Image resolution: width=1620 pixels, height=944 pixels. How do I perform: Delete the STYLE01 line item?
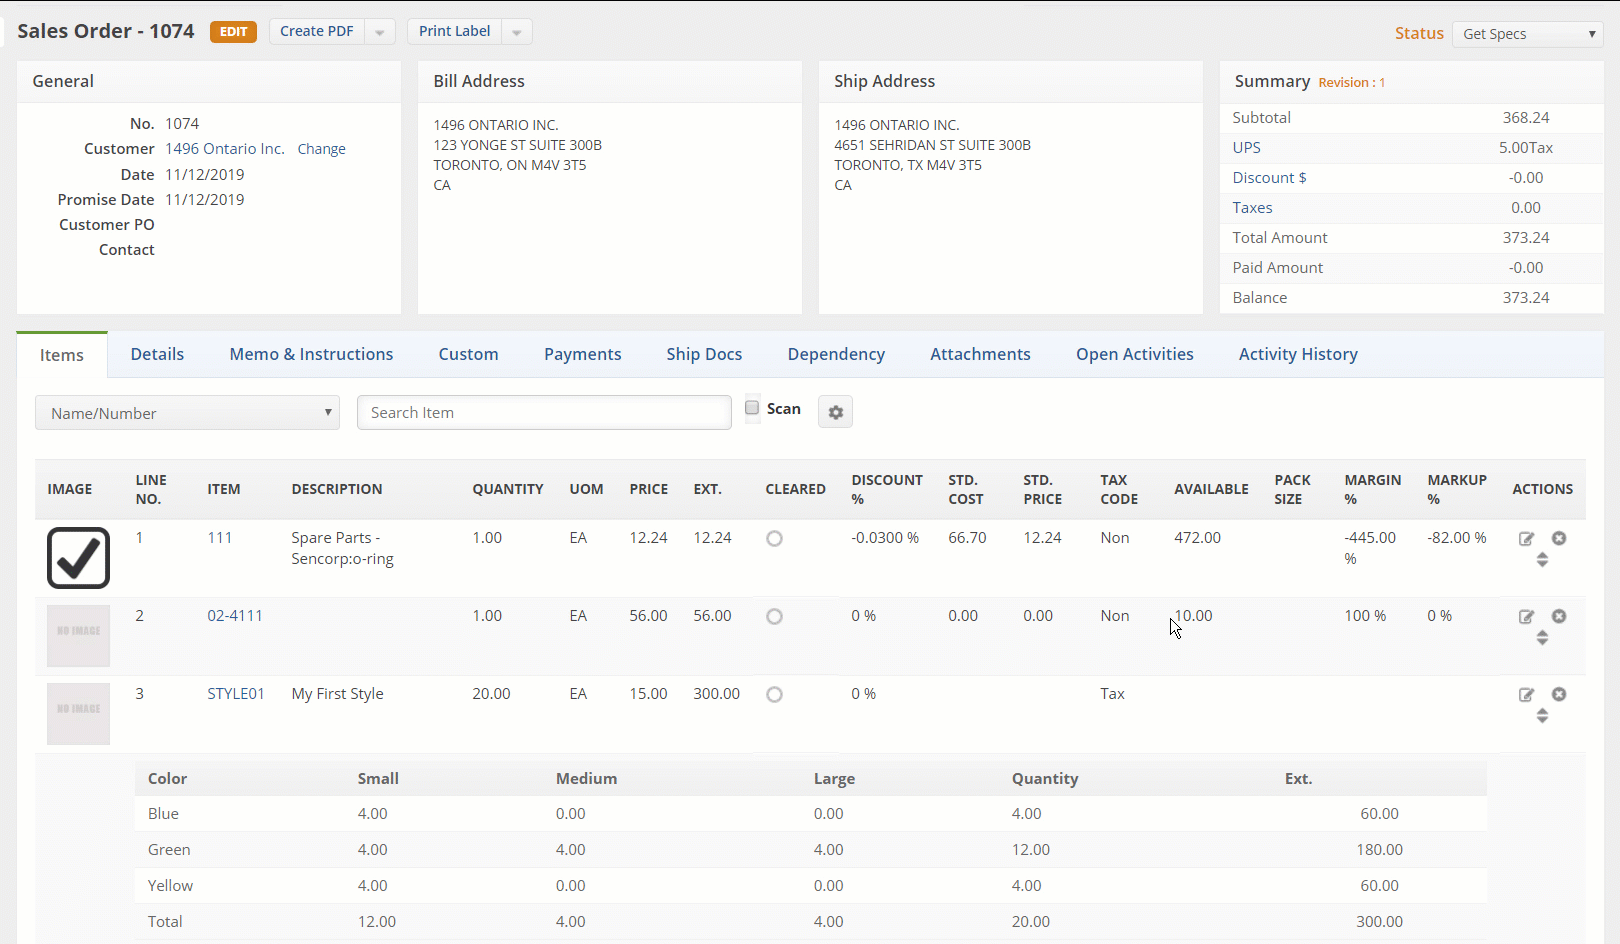coord(1559,694)
